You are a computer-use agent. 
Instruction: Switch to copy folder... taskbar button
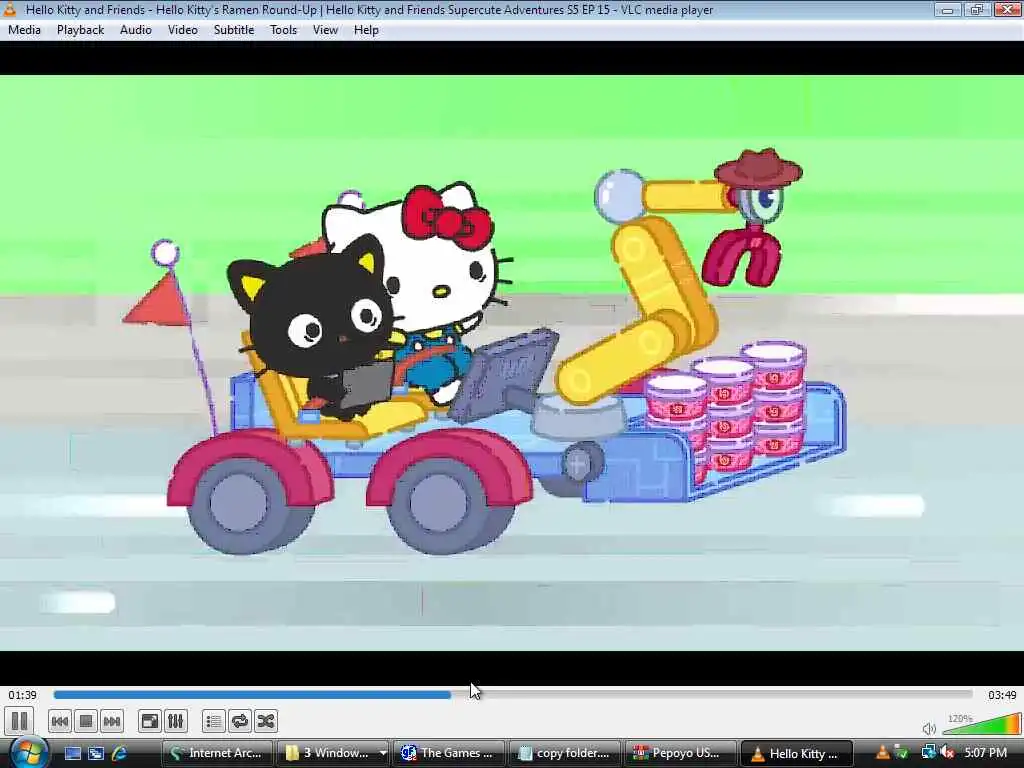(565, 753)
